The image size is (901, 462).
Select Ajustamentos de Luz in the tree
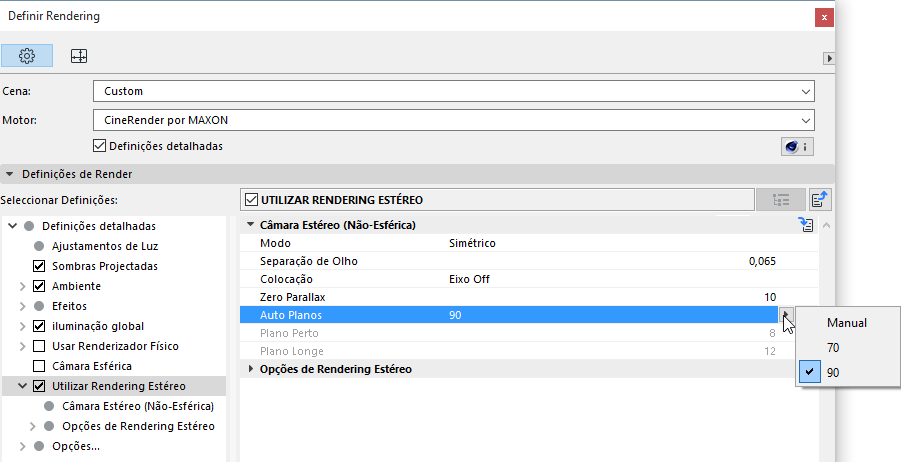tap(104, 246)
